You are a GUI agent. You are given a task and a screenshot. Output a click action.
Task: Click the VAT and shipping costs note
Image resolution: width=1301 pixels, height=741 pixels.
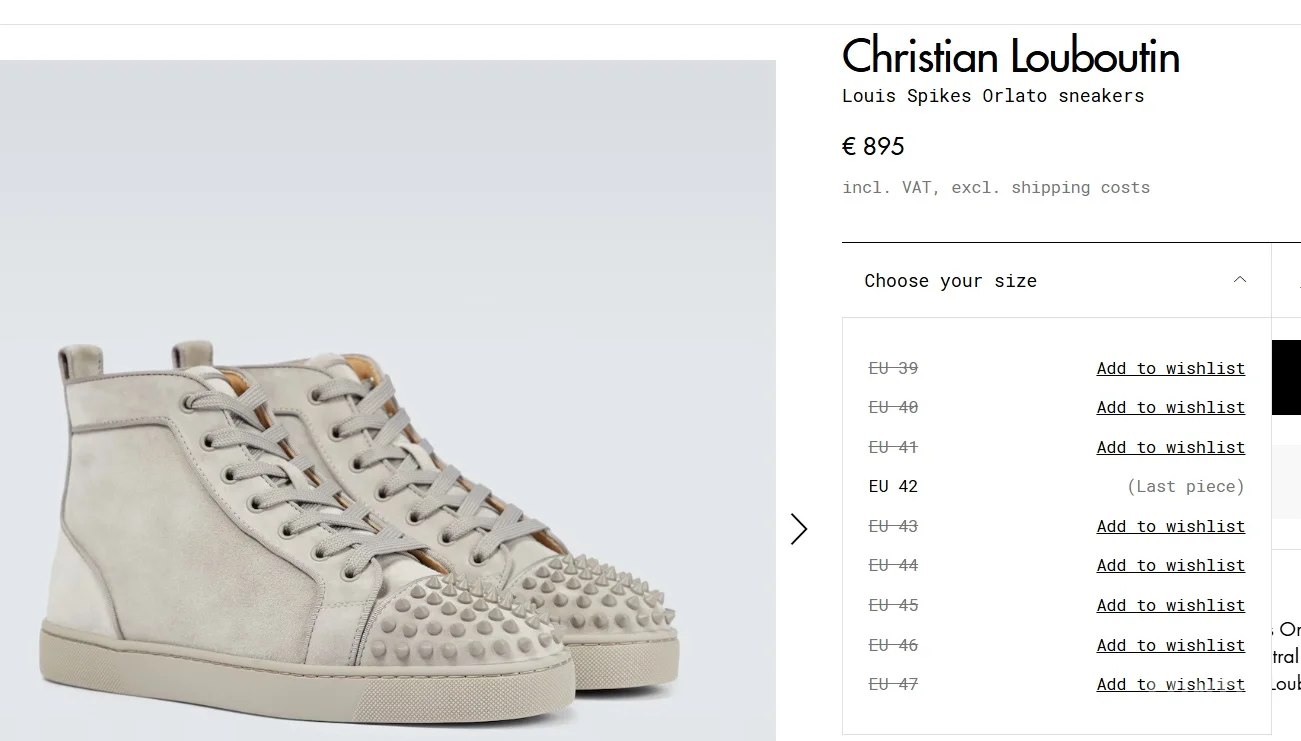pos(995,187)
